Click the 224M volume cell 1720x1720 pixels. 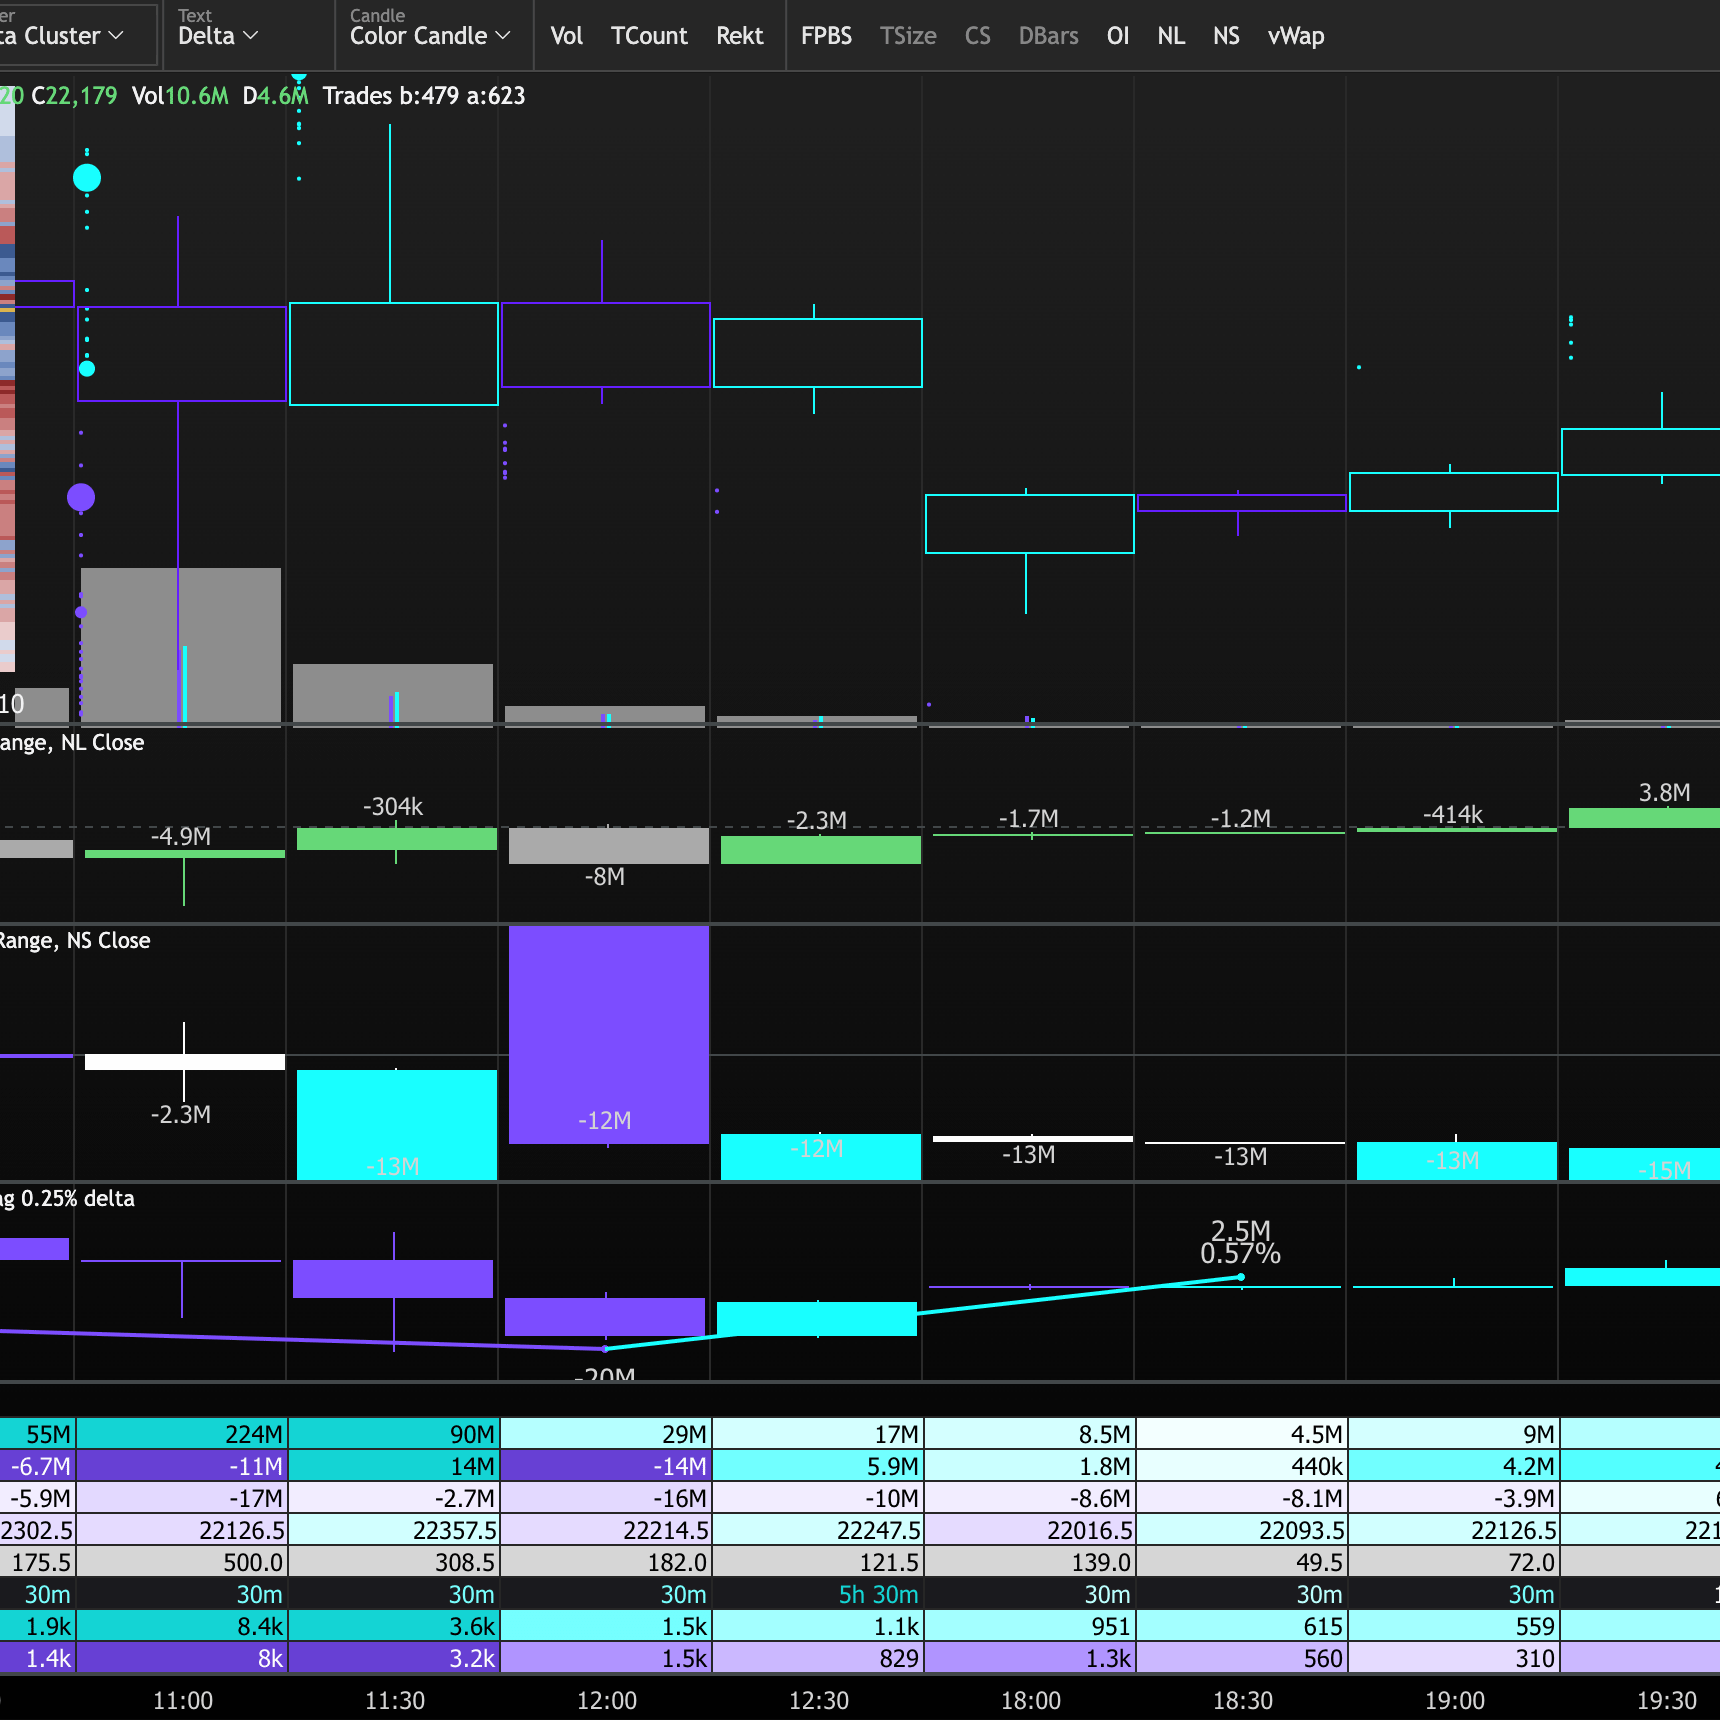click(181, 1434)
